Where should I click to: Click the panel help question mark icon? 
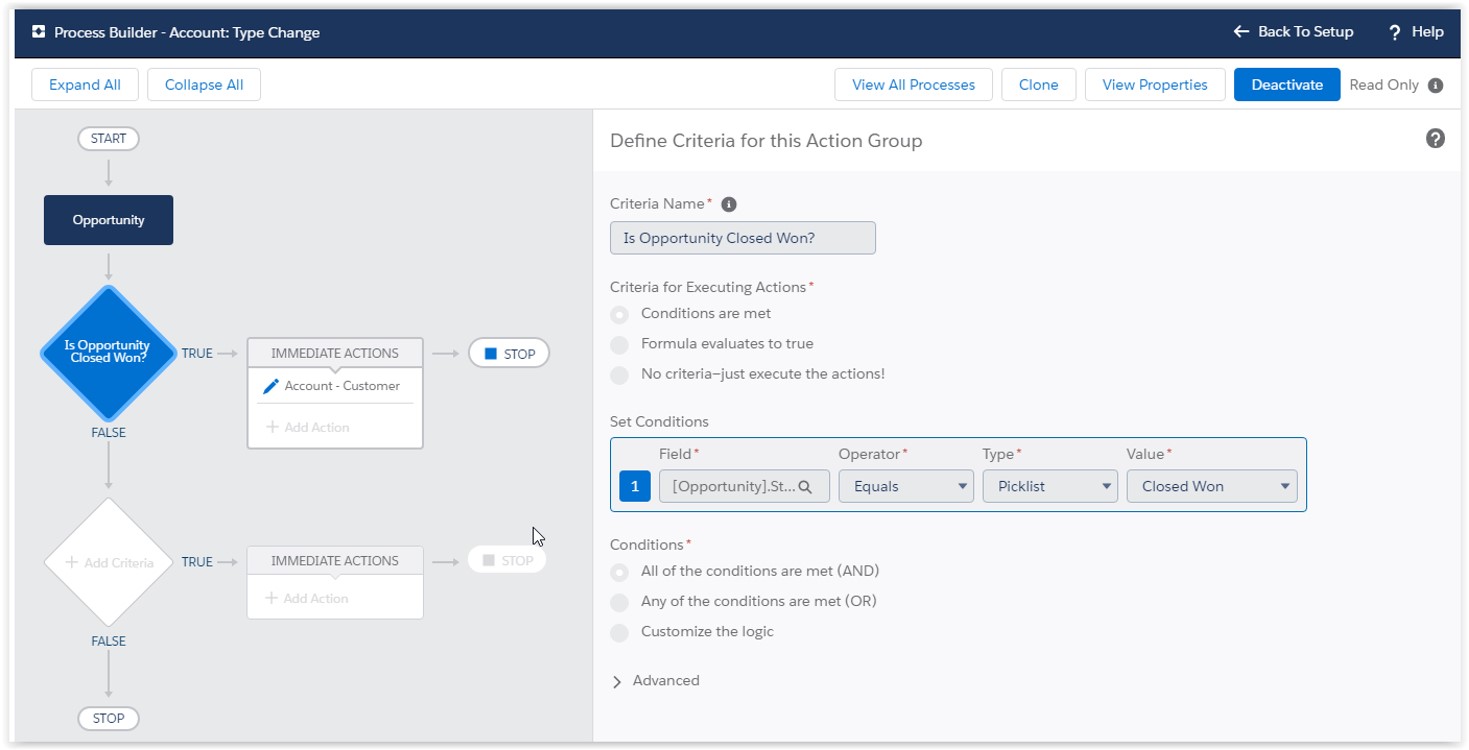pos(1435,139)
